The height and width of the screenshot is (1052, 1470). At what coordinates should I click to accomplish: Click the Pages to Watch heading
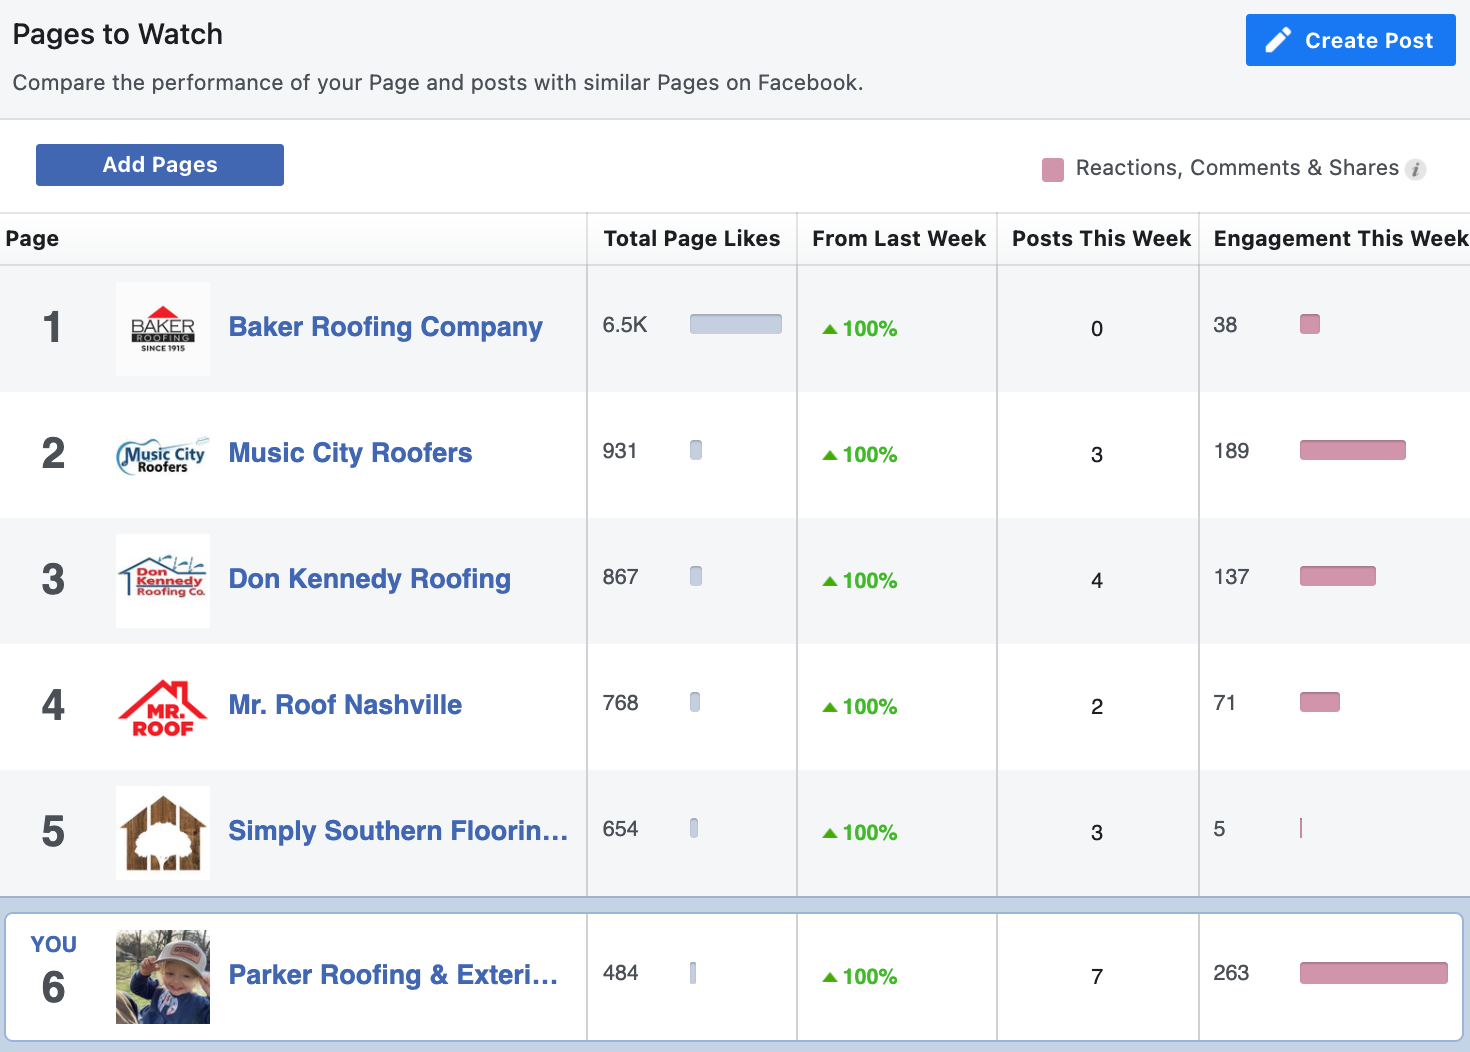(x=118, y=34)
